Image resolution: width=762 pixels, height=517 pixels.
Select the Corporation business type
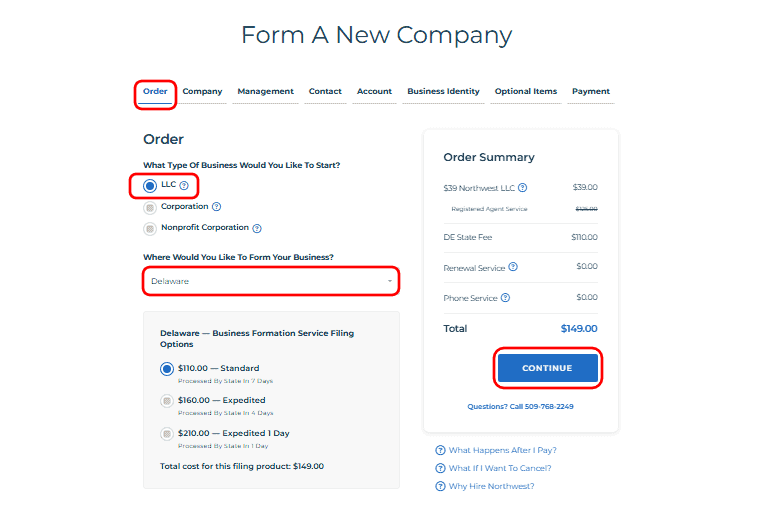tap(150, 207)
